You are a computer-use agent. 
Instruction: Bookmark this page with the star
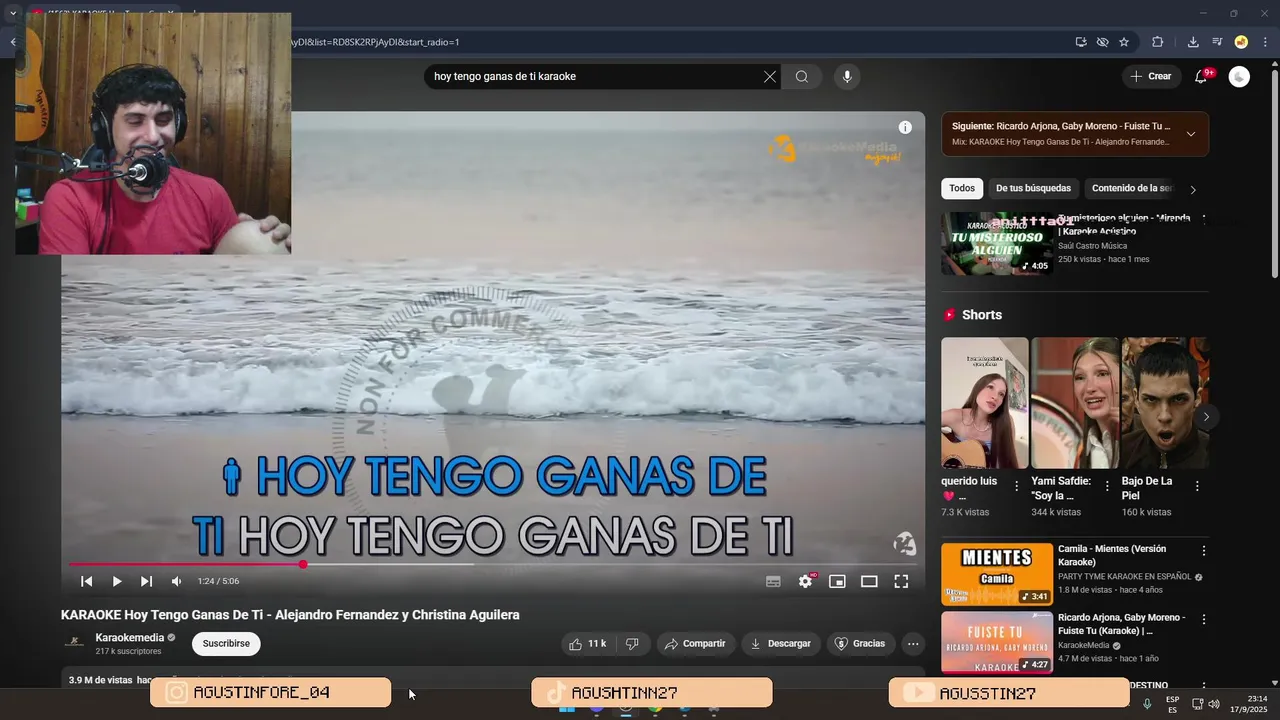[x=1124, y=42]
